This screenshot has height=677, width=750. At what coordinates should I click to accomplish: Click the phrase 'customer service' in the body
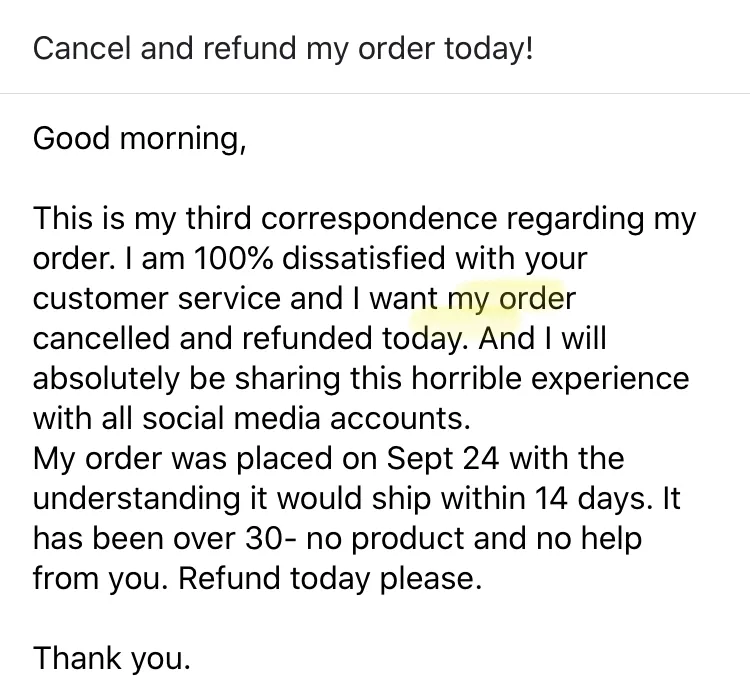[x=156, y=299]
